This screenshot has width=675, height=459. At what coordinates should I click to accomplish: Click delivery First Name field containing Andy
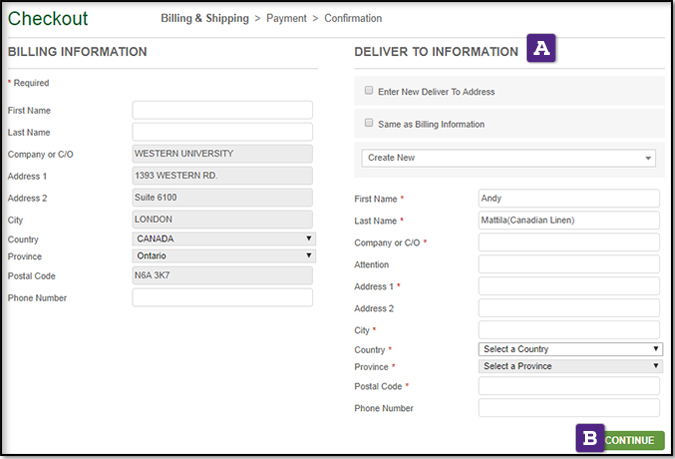point(569,198)
